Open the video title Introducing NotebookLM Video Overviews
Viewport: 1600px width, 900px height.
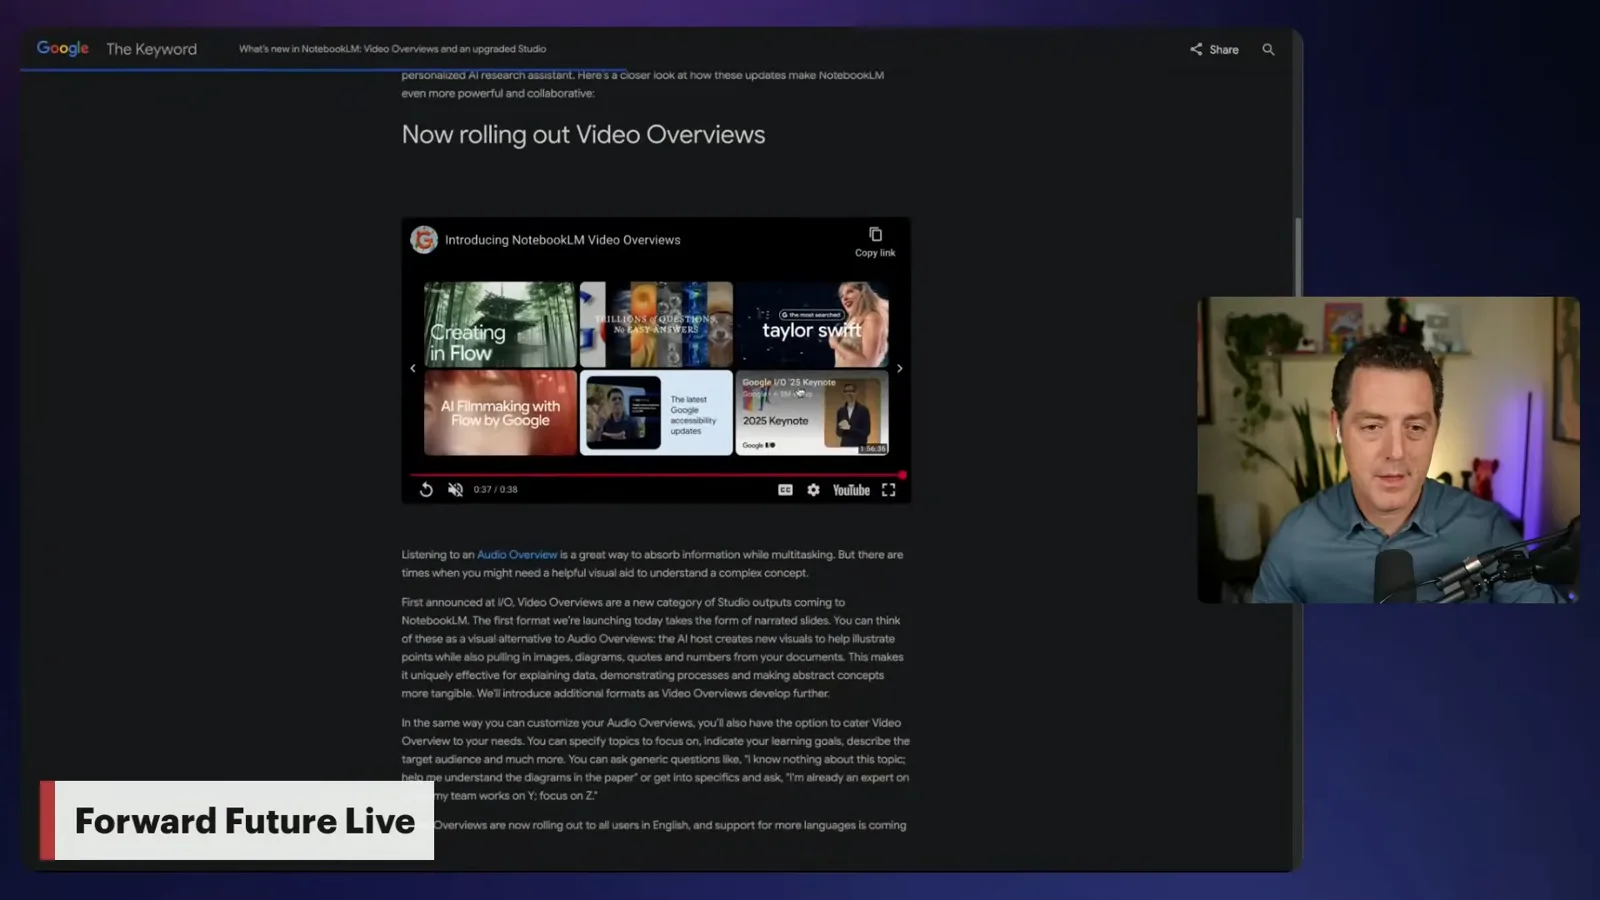[562, 240]
